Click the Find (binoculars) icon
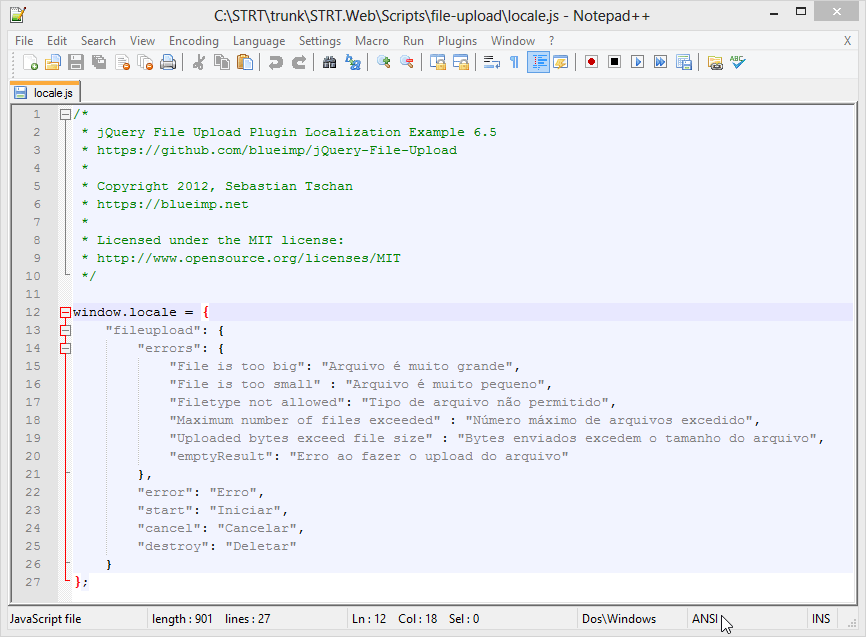 click(330, 62)
